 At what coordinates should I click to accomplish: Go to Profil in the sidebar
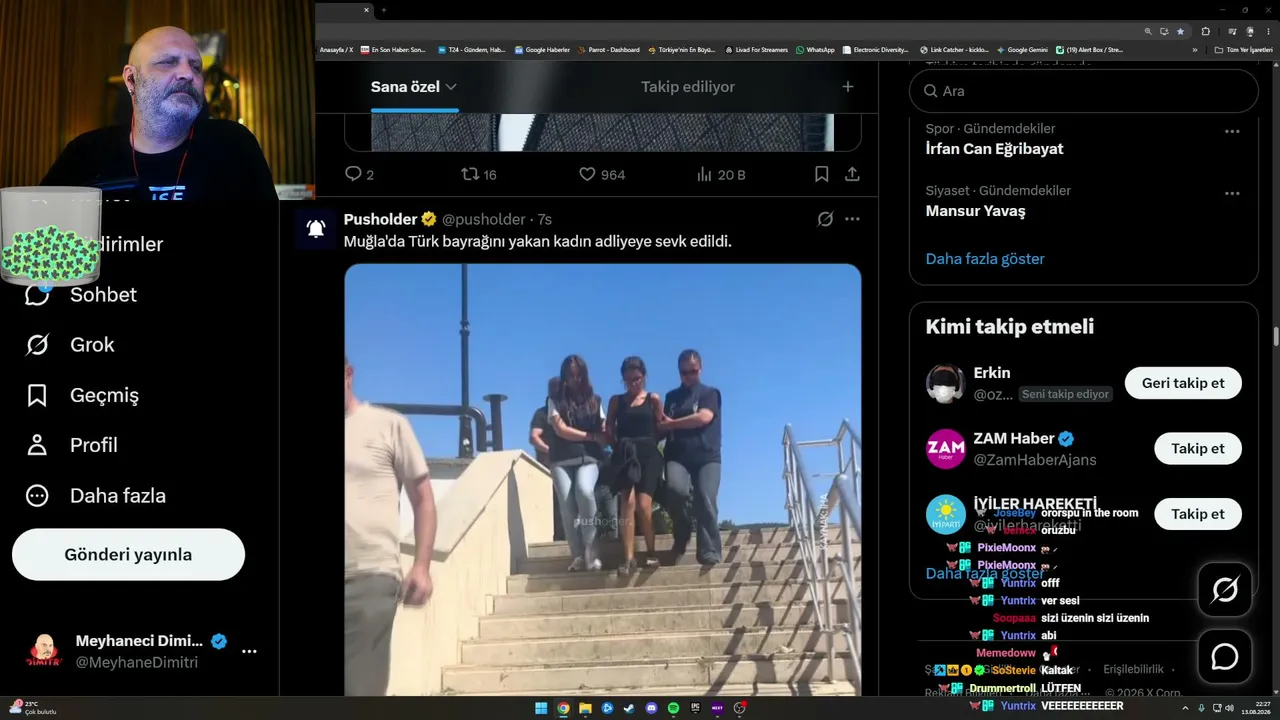tap(72, 445)
